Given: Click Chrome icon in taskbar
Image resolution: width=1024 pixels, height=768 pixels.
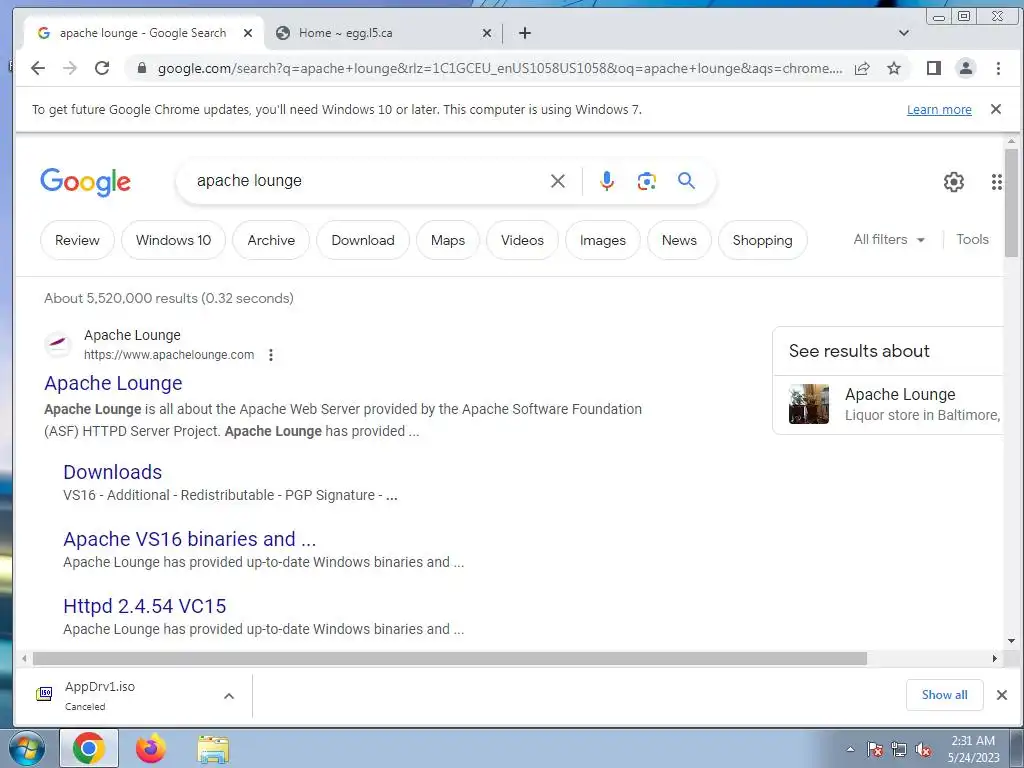Looking at the screenshot, I should coord(89,748).
